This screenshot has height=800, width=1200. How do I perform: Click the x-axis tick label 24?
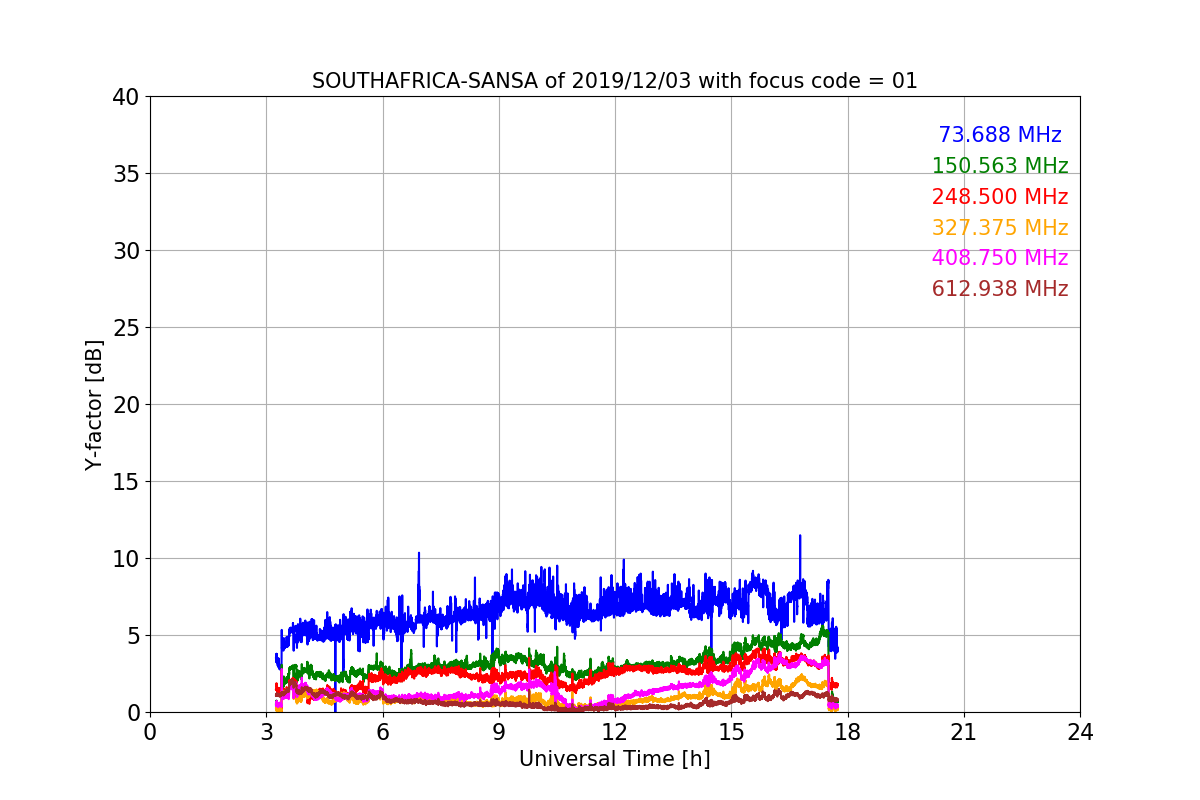(1080, 732)
